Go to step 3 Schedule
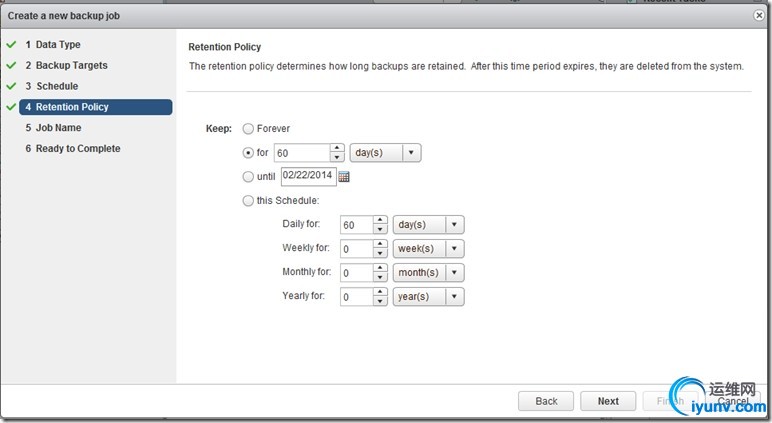 click(51, 86)
